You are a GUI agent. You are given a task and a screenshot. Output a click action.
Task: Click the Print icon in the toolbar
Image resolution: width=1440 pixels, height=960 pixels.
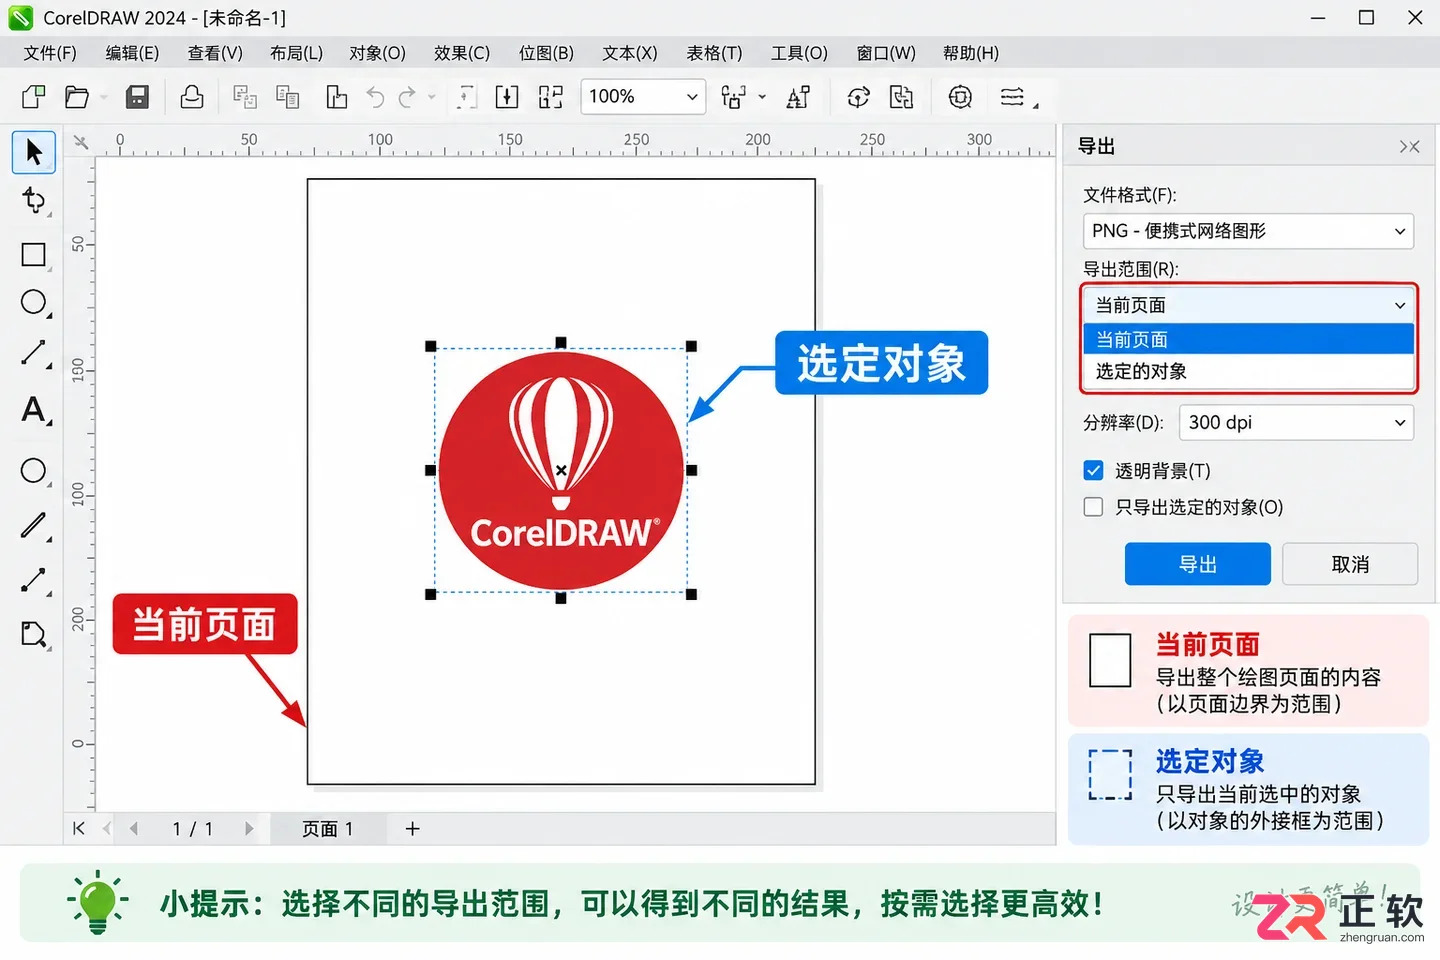click(191, 97)
